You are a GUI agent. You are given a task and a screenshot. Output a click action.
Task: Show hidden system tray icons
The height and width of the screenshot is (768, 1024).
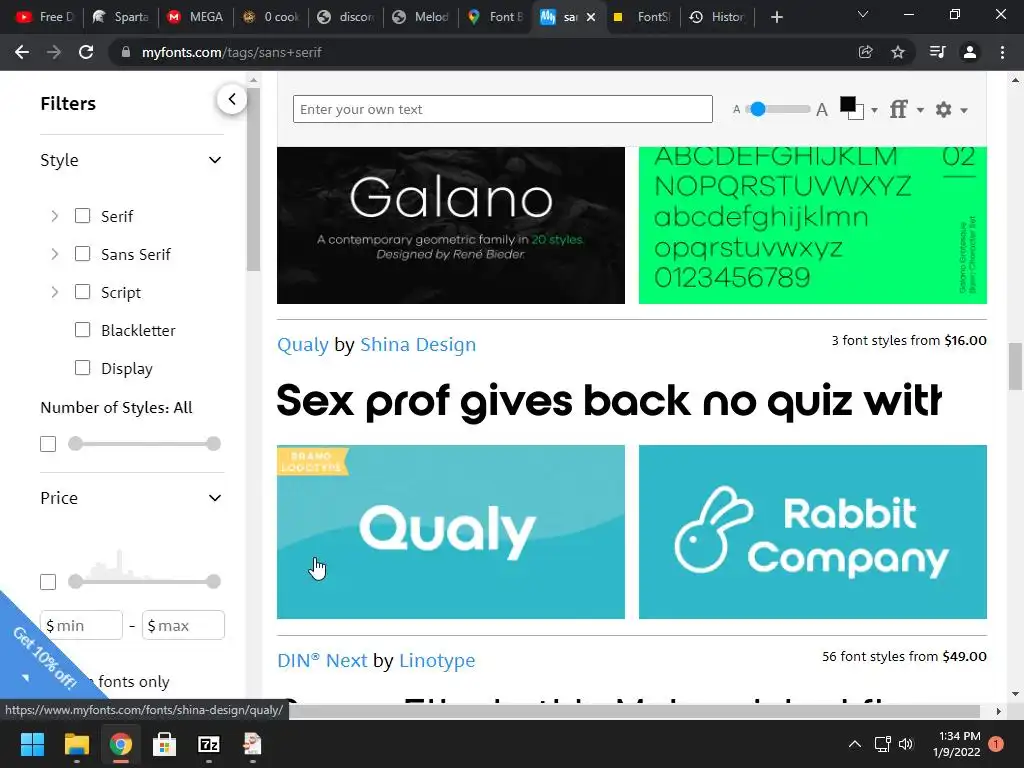click(854, 744)
